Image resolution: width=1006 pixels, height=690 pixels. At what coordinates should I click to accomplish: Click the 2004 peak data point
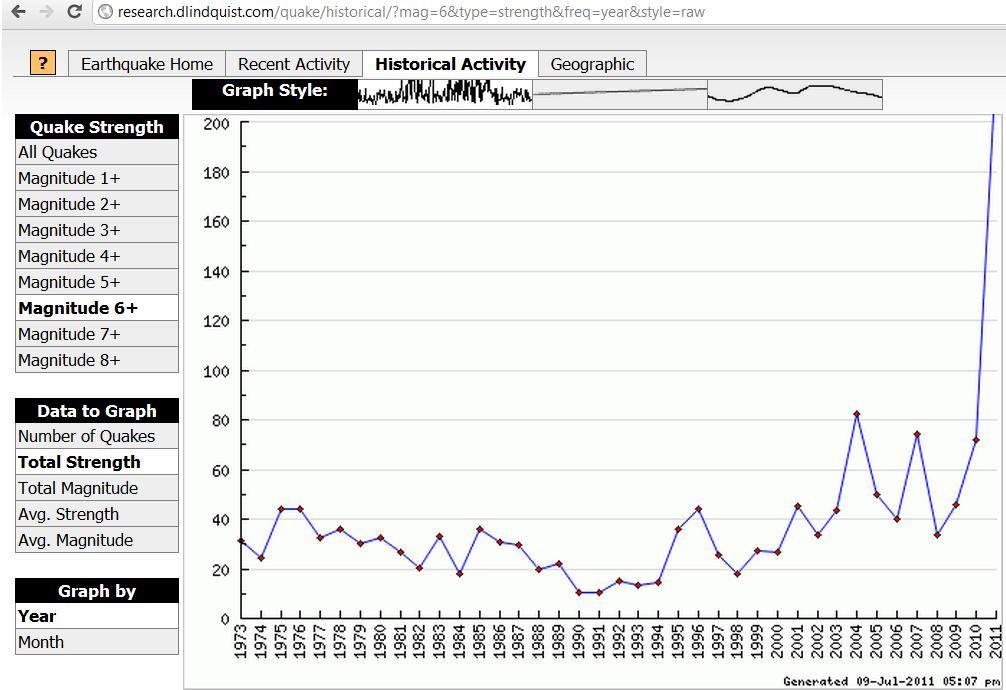click(857, 414)
